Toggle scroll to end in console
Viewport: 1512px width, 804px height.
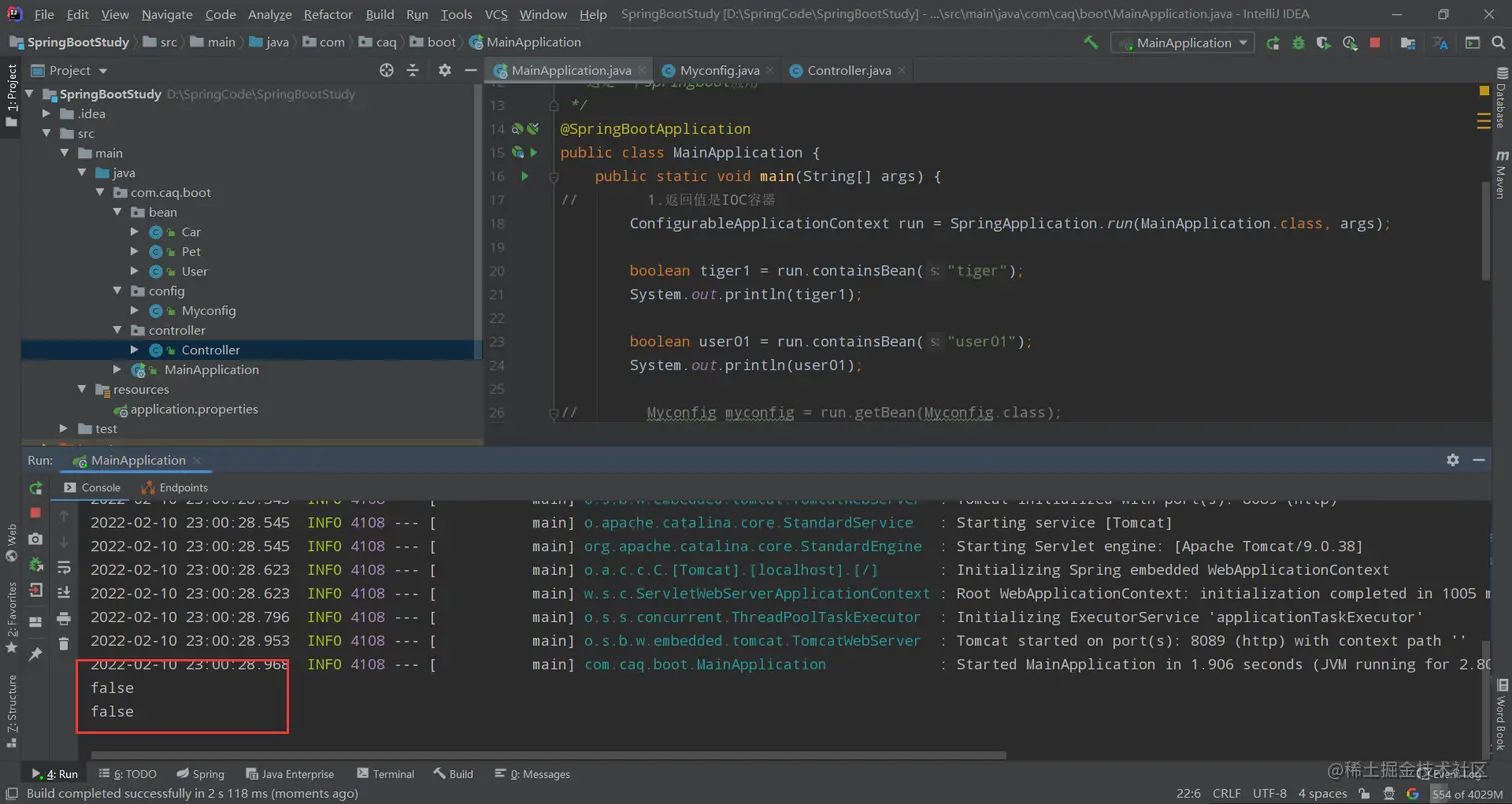pos(64,593)
